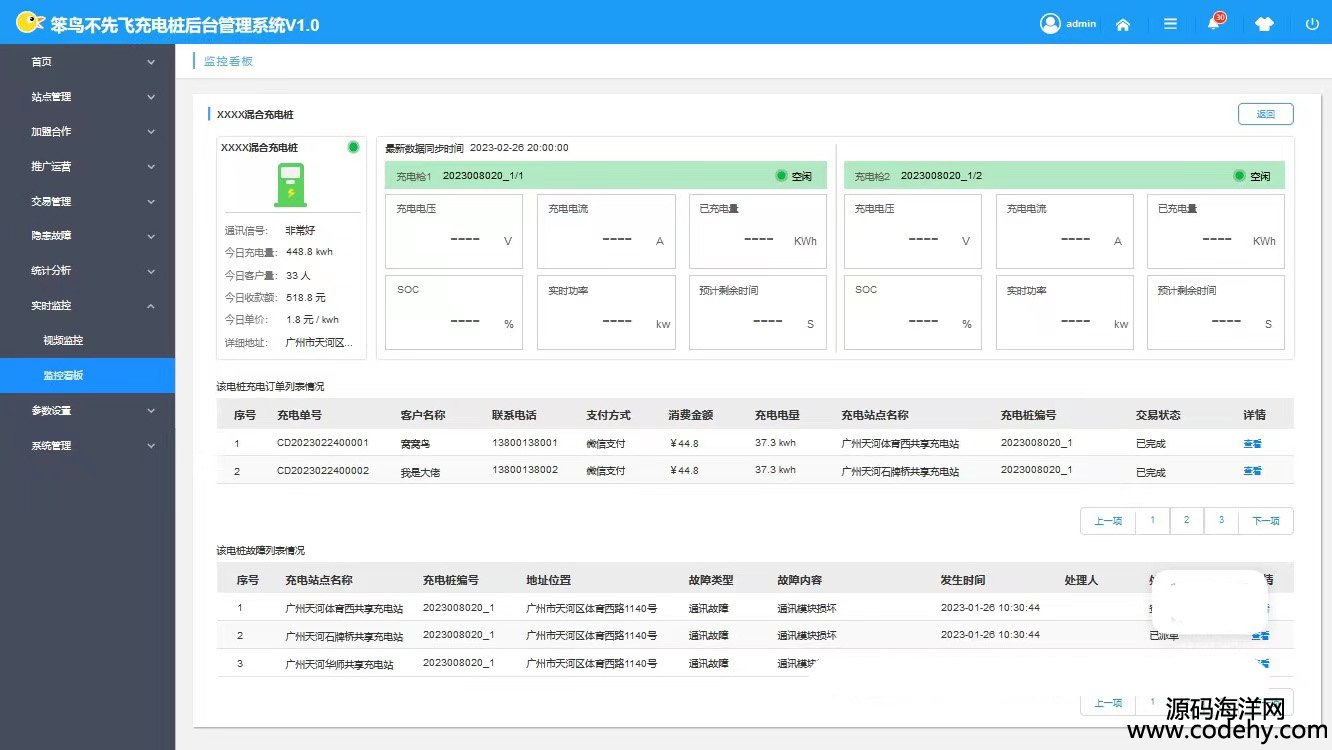Click 今日收款额 value 518.8 元
Screen dimensions: 1332x750
click(306, 297)
